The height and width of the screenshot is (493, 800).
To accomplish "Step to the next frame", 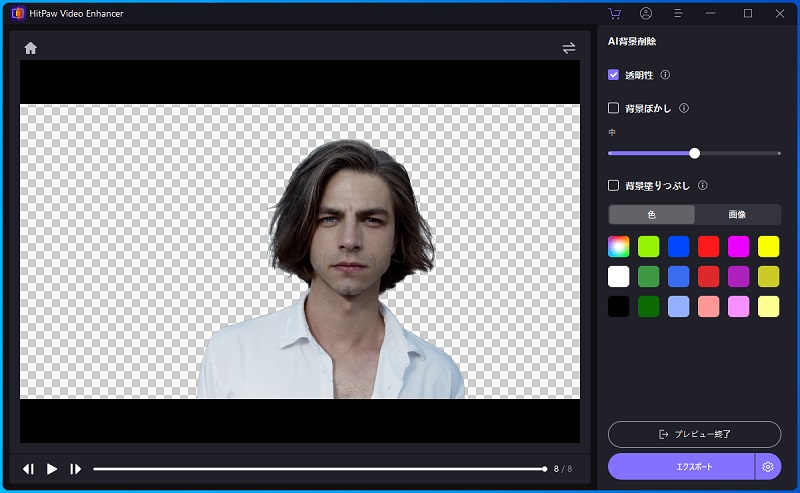I will coord(75,469).
